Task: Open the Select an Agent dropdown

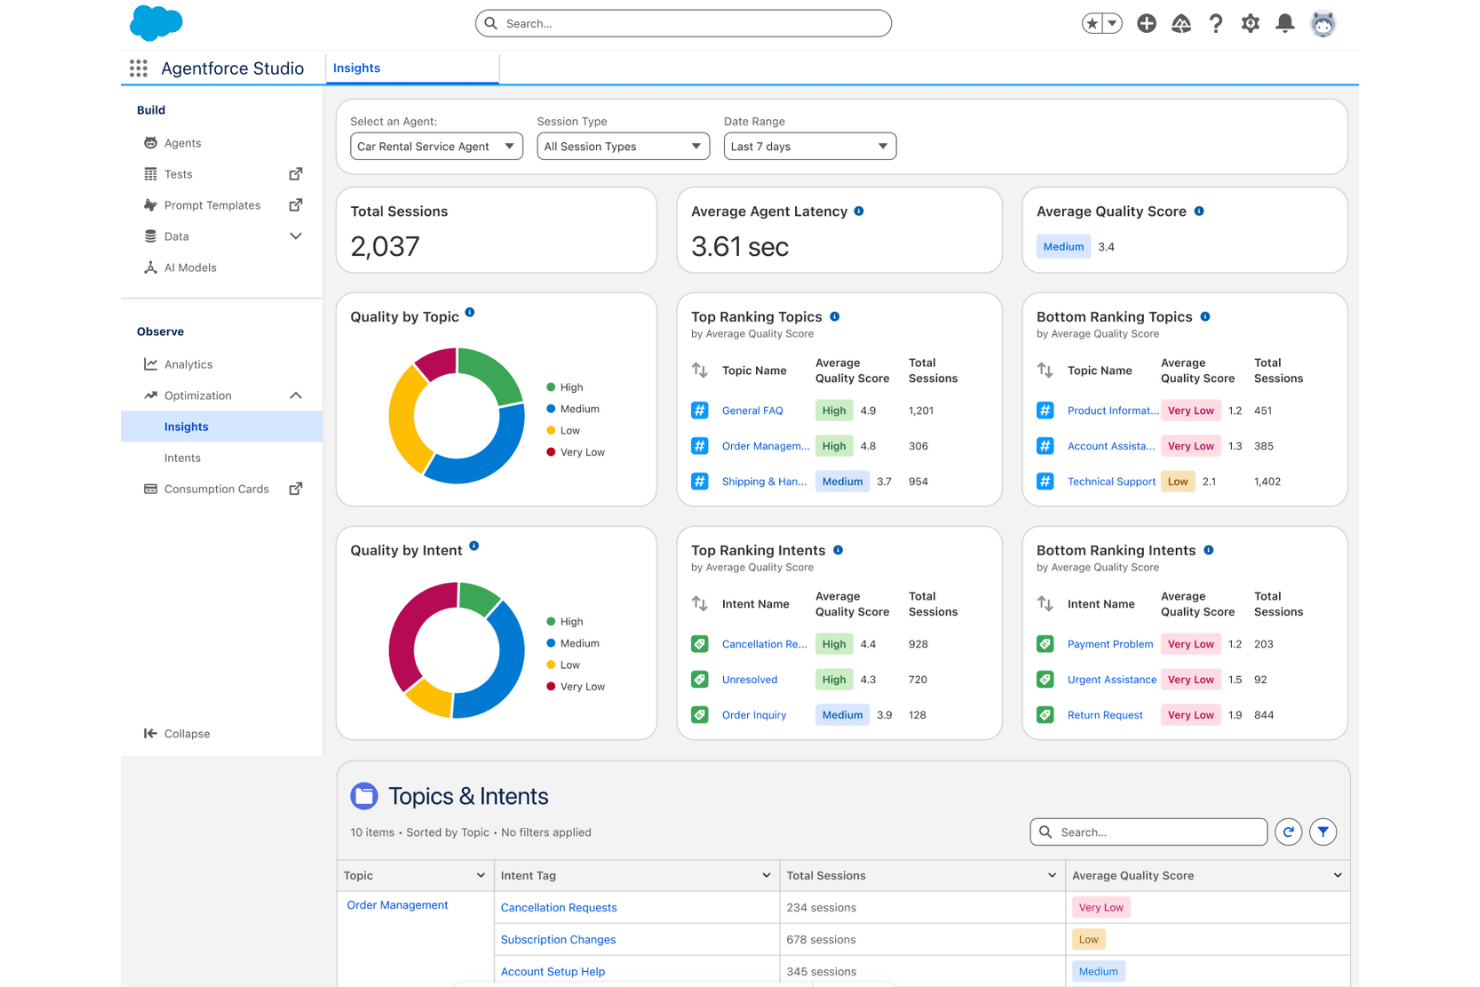Action: pyautogui.click(x=436, y=146)
